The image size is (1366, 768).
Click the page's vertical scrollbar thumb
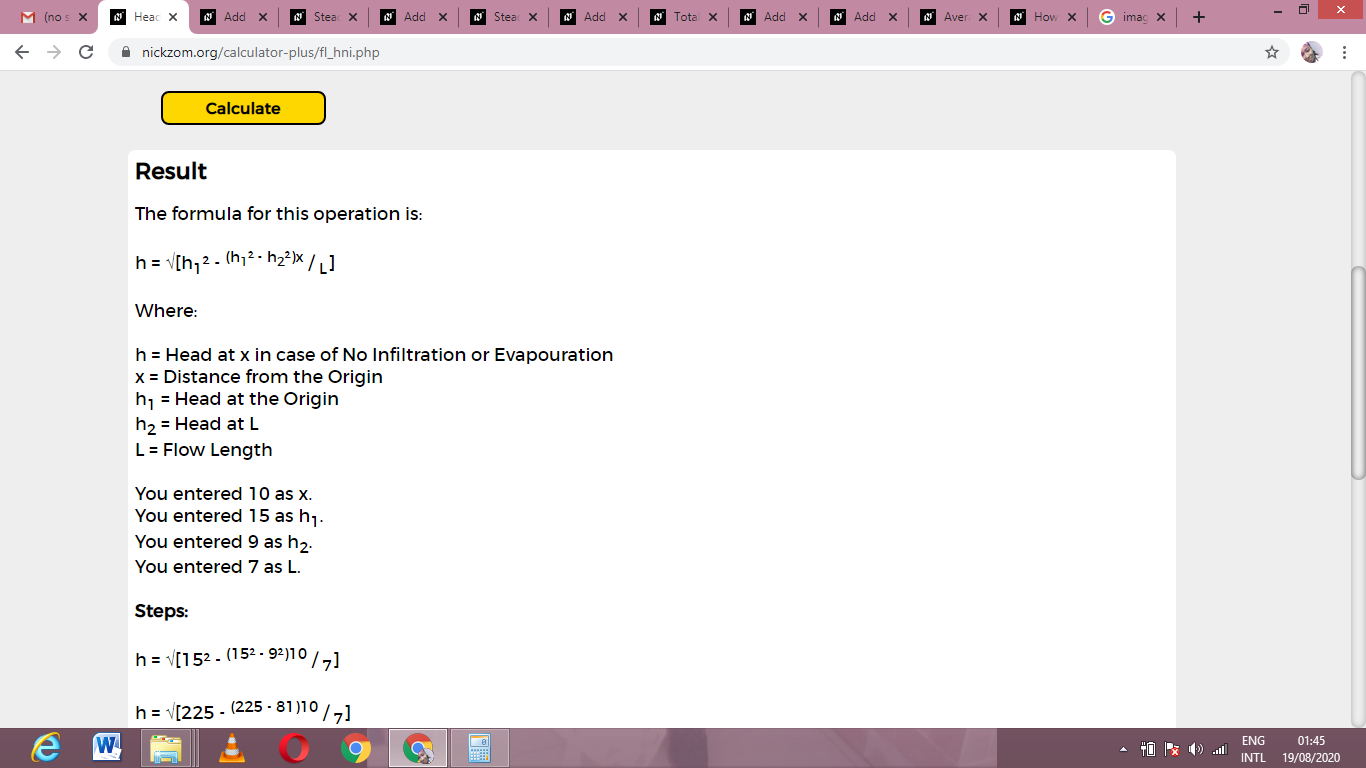tap(1357, 373)
